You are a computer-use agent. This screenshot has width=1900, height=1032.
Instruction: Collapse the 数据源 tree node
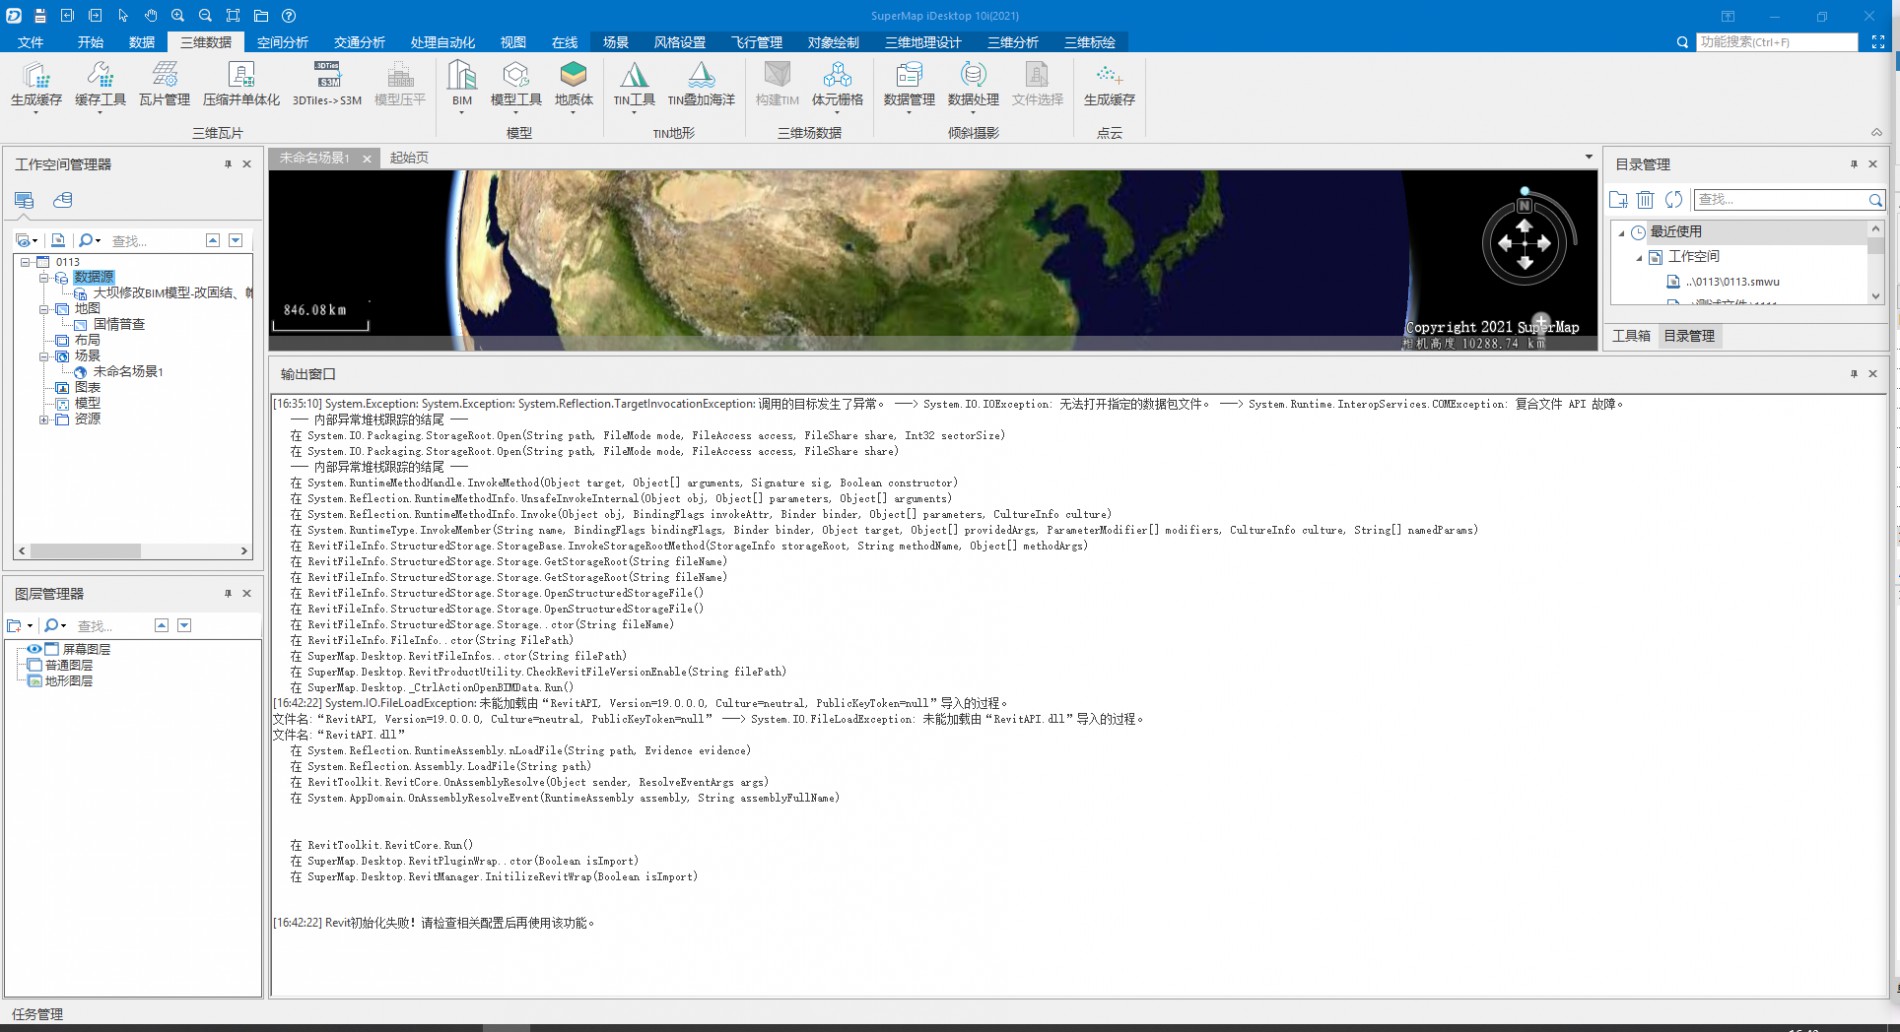44,278
